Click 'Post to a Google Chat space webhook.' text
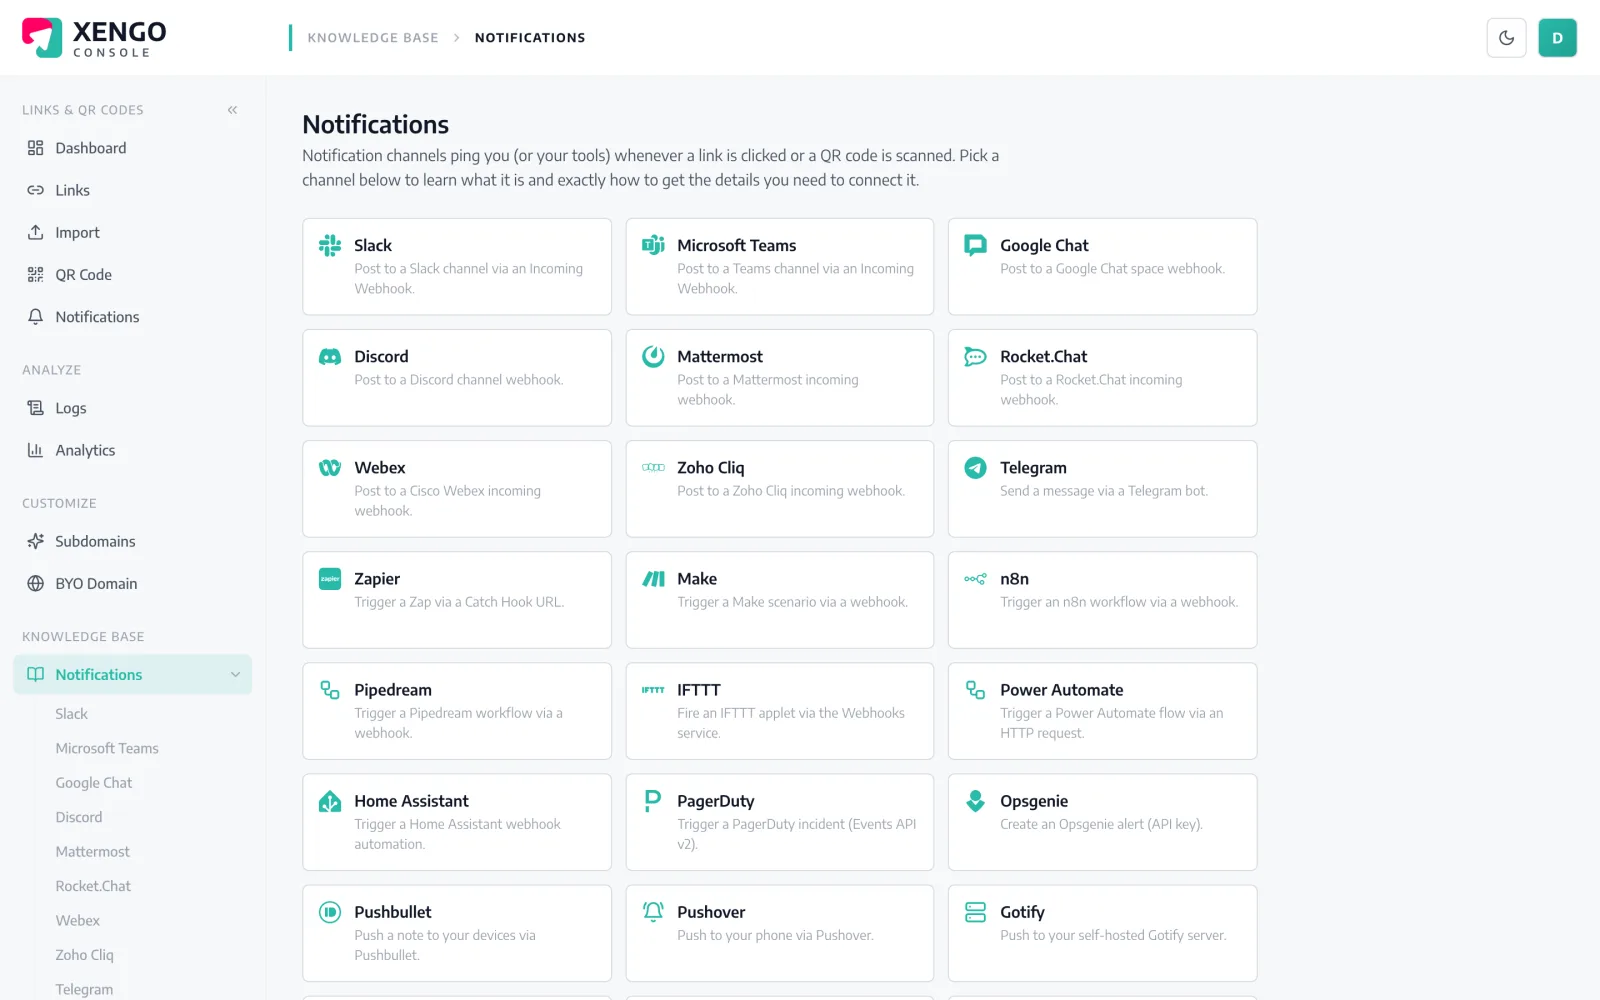 (x=1112, y=269)
